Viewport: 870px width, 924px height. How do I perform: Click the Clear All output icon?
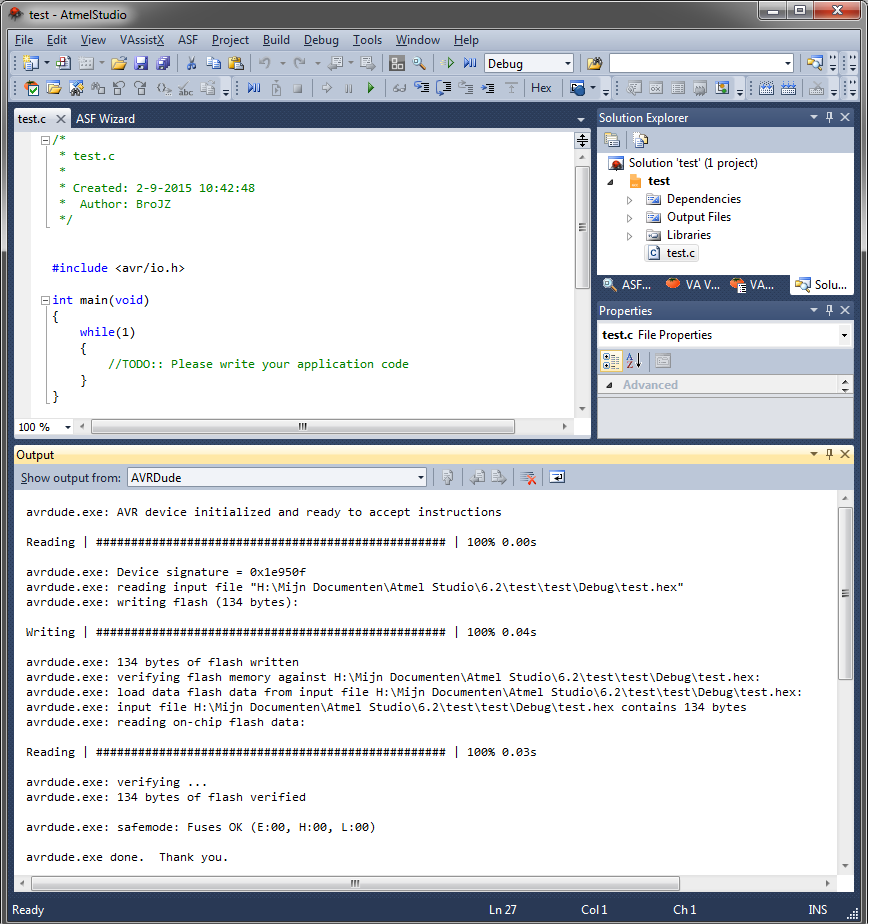[529, 477]
